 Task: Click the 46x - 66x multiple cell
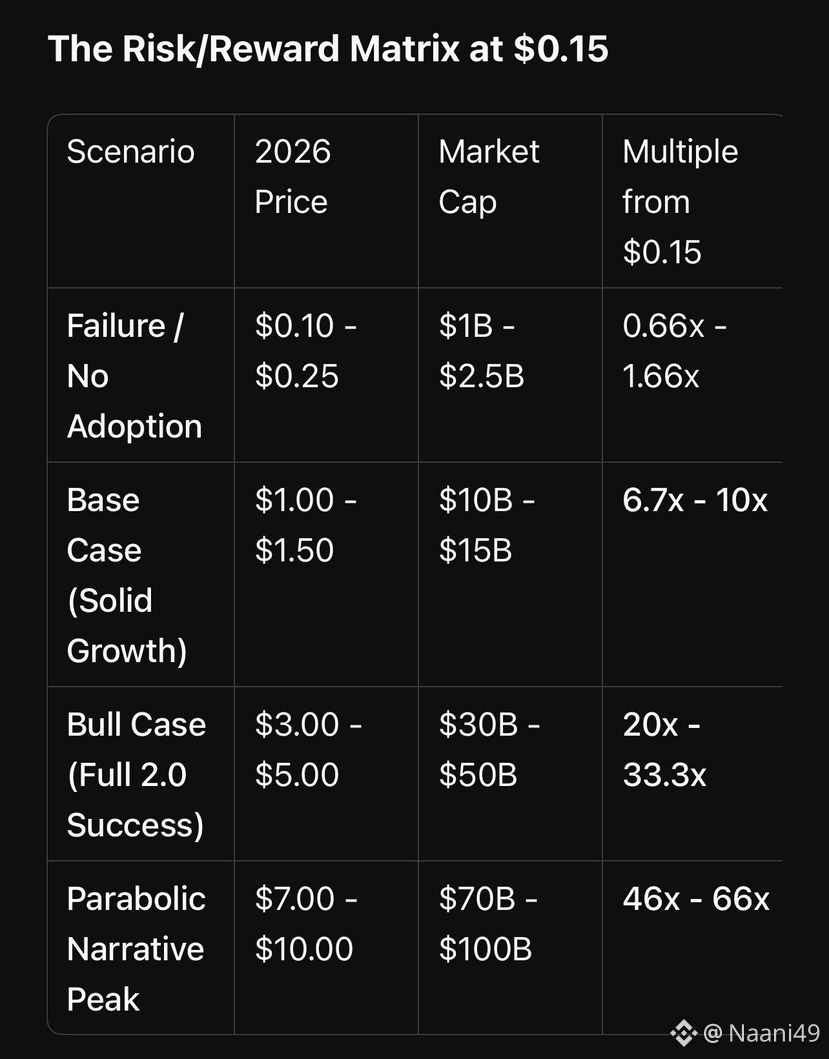[x=696, y=898]
